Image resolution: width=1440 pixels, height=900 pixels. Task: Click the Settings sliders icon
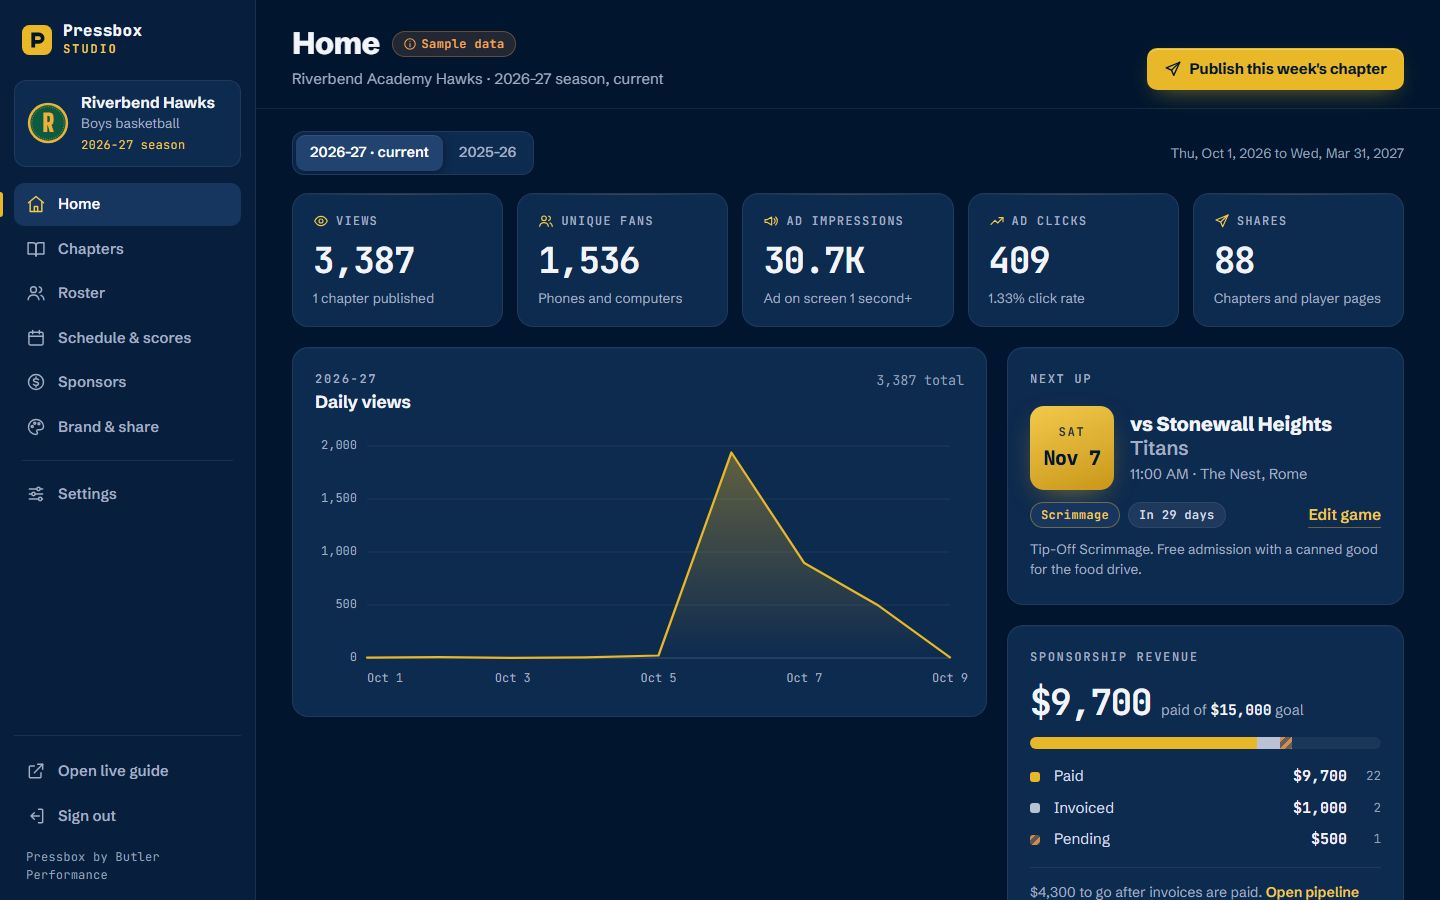tap(36, 494)
